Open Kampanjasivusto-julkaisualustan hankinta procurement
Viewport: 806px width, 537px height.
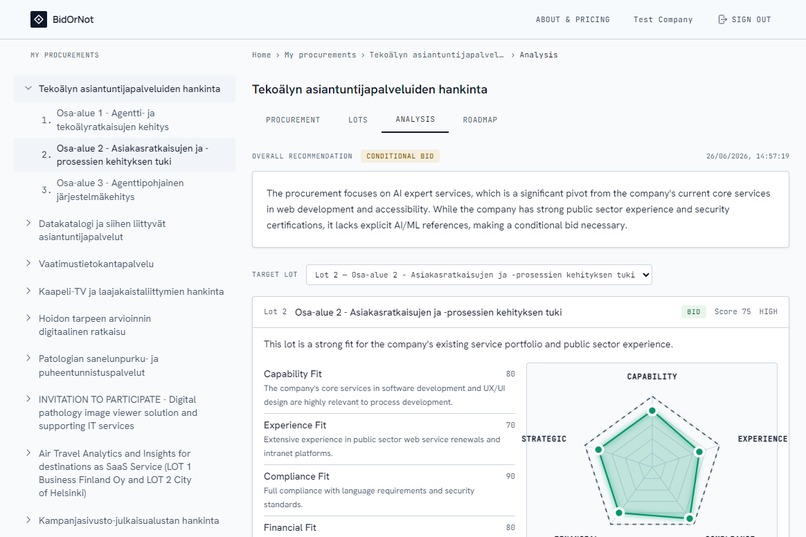129,521
